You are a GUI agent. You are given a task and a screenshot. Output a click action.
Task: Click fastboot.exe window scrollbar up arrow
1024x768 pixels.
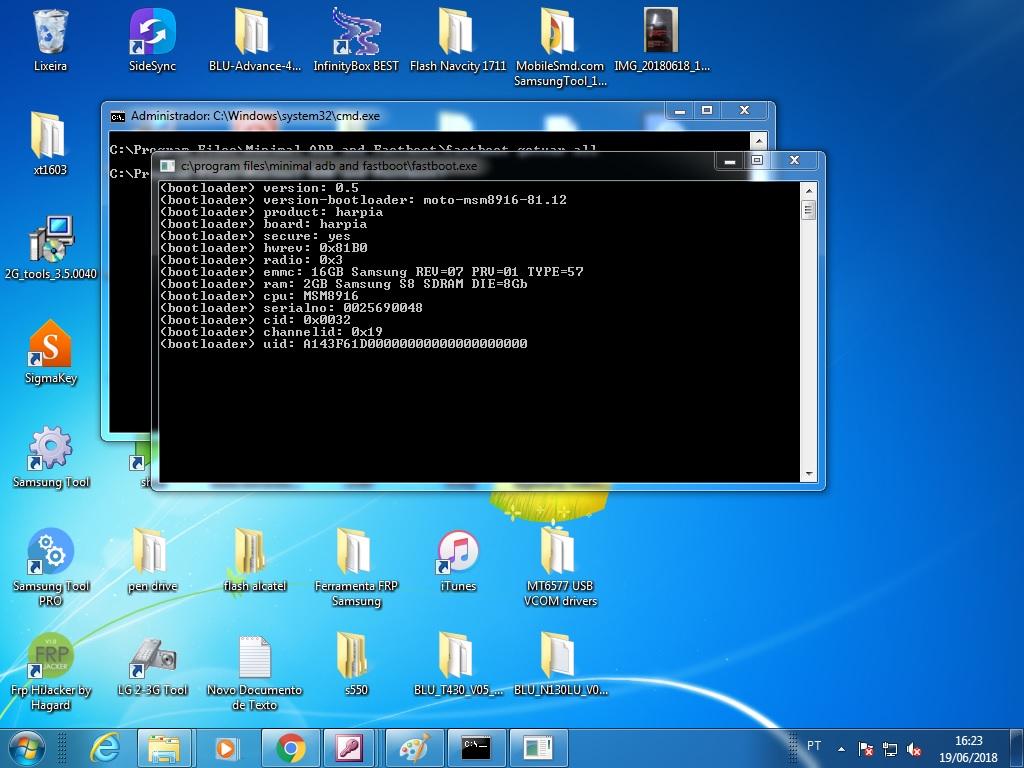click(x=808, y=190)
